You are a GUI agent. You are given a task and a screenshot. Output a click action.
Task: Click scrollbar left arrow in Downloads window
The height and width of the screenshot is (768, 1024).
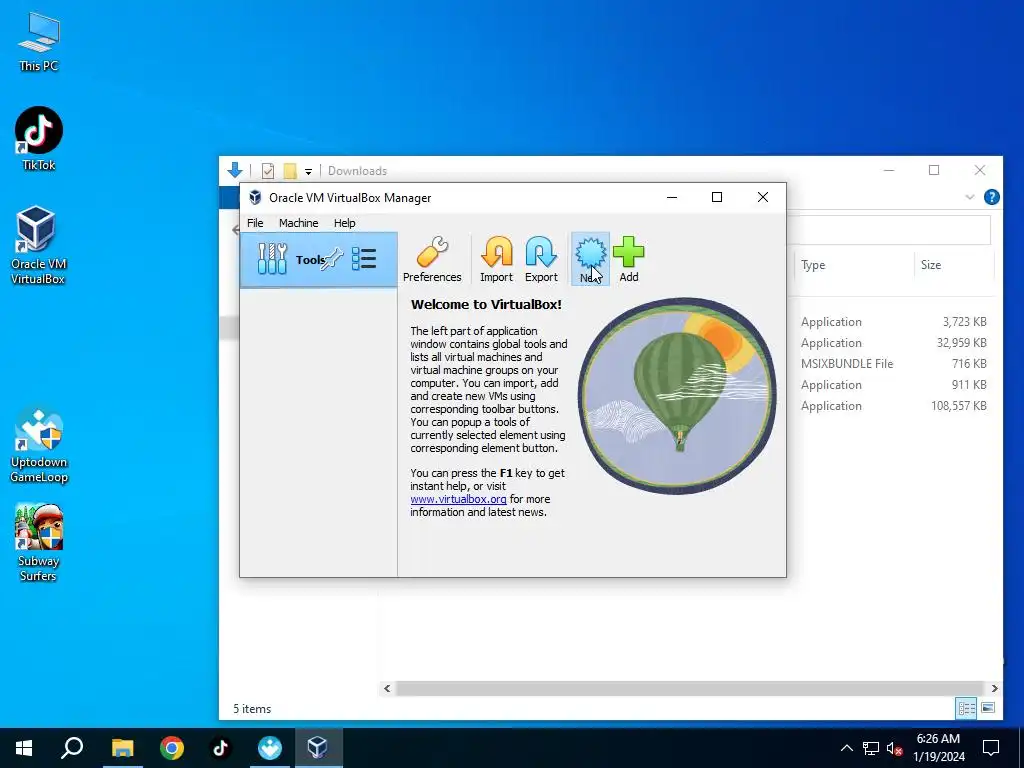387,688
